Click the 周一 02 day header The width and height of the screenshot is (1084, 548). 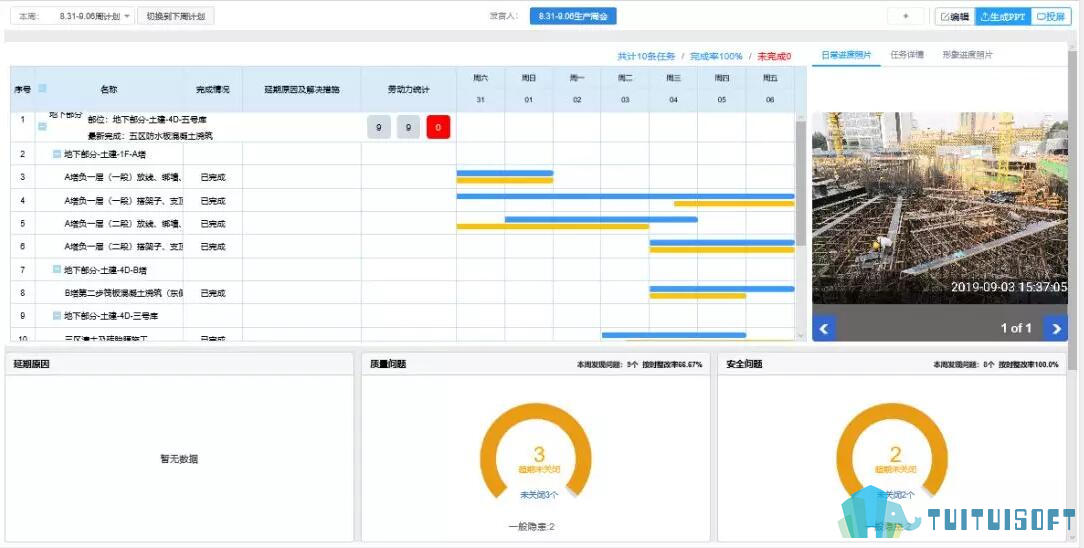coord(577,89)
